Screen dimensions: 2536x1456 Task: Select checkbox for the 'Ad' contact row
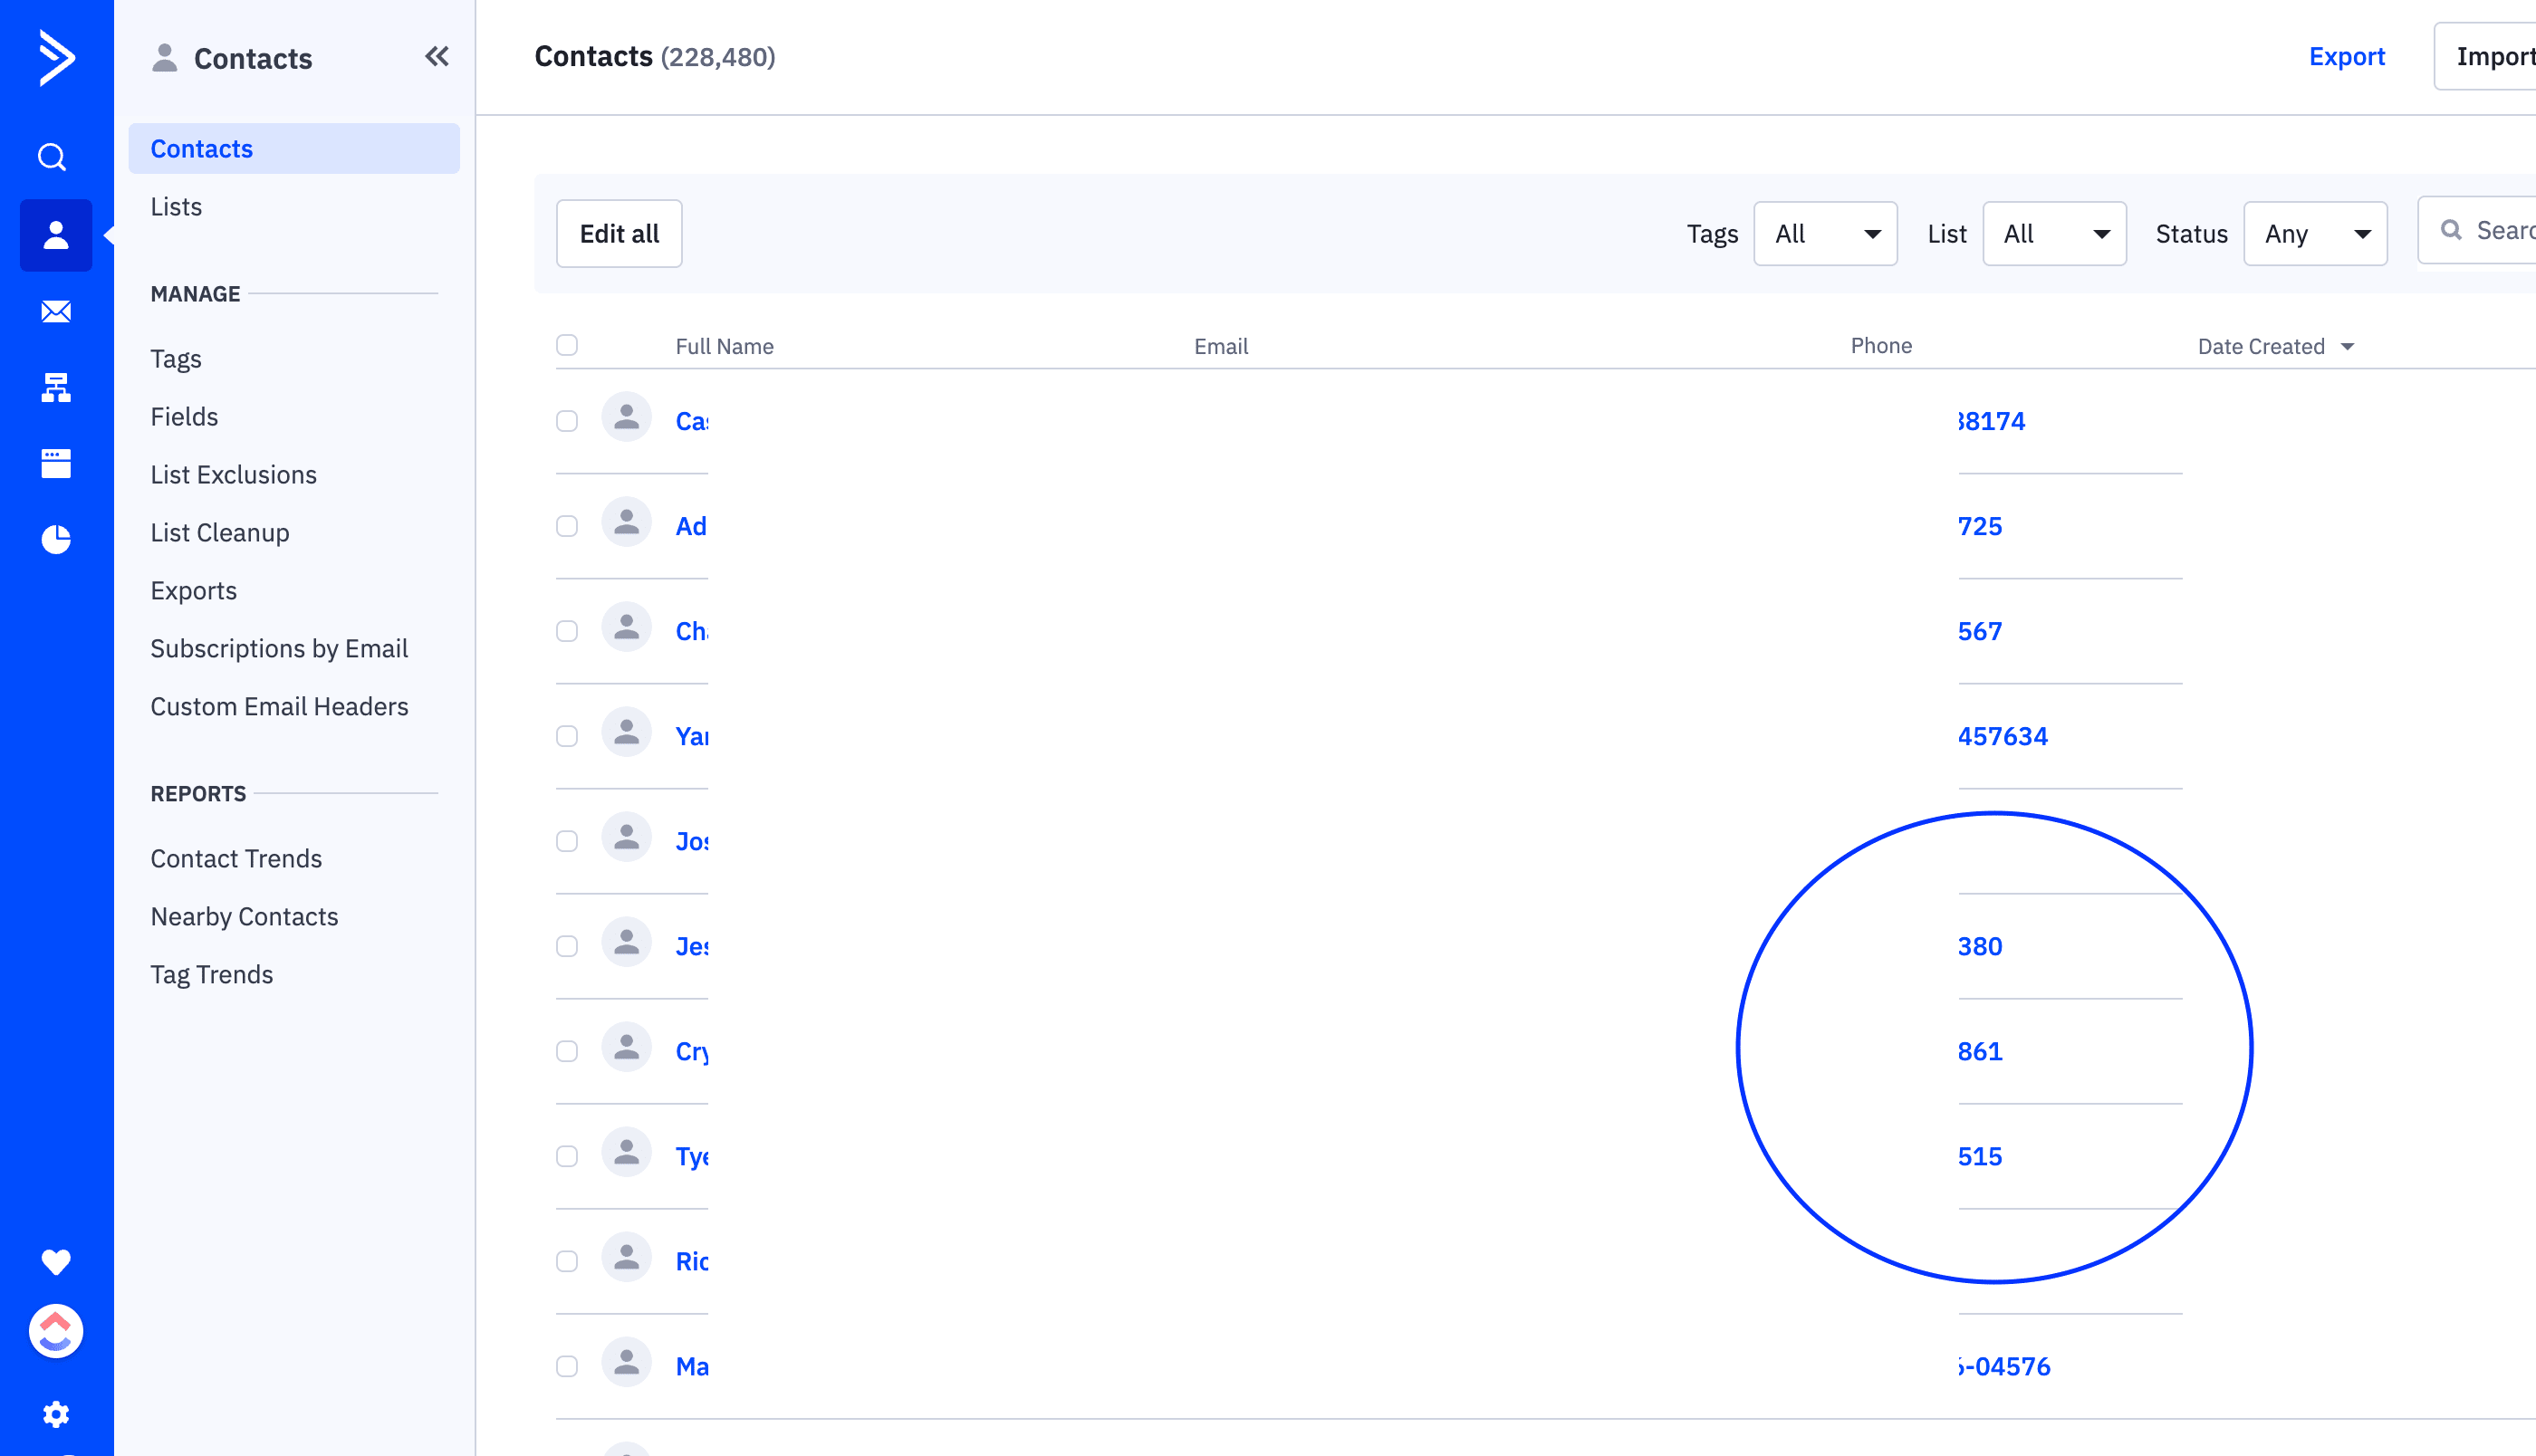tap(567, 526)
